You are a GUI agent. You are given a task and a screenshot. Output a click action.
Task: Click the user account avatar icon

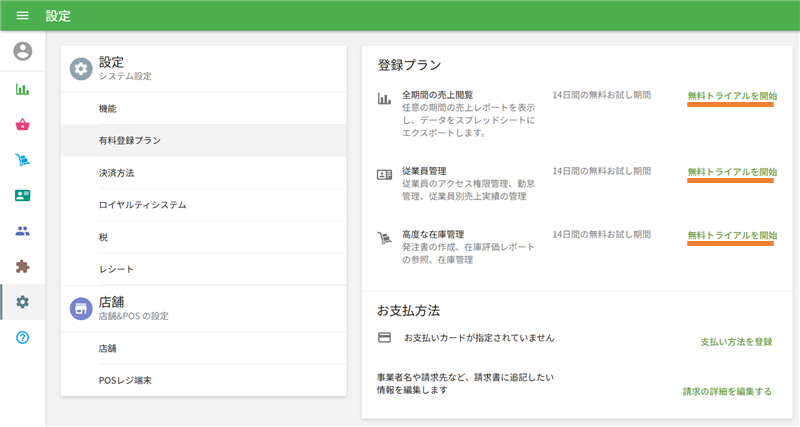22,51
